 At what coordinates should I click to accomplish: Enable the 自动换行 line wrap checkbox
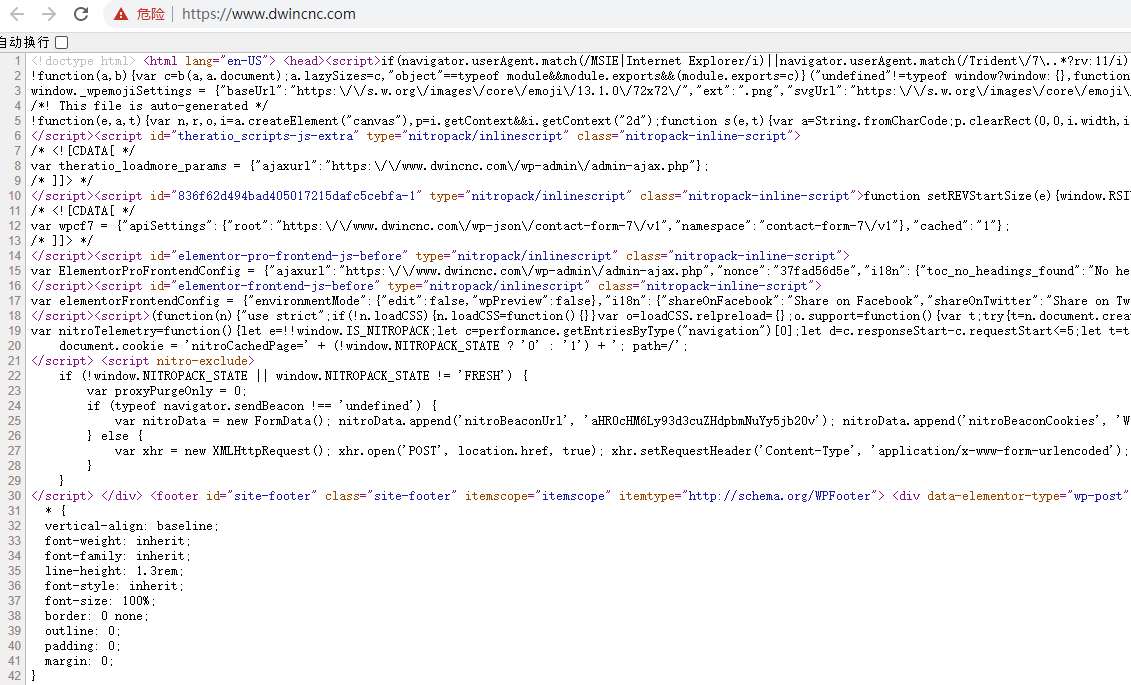[62, 42]
